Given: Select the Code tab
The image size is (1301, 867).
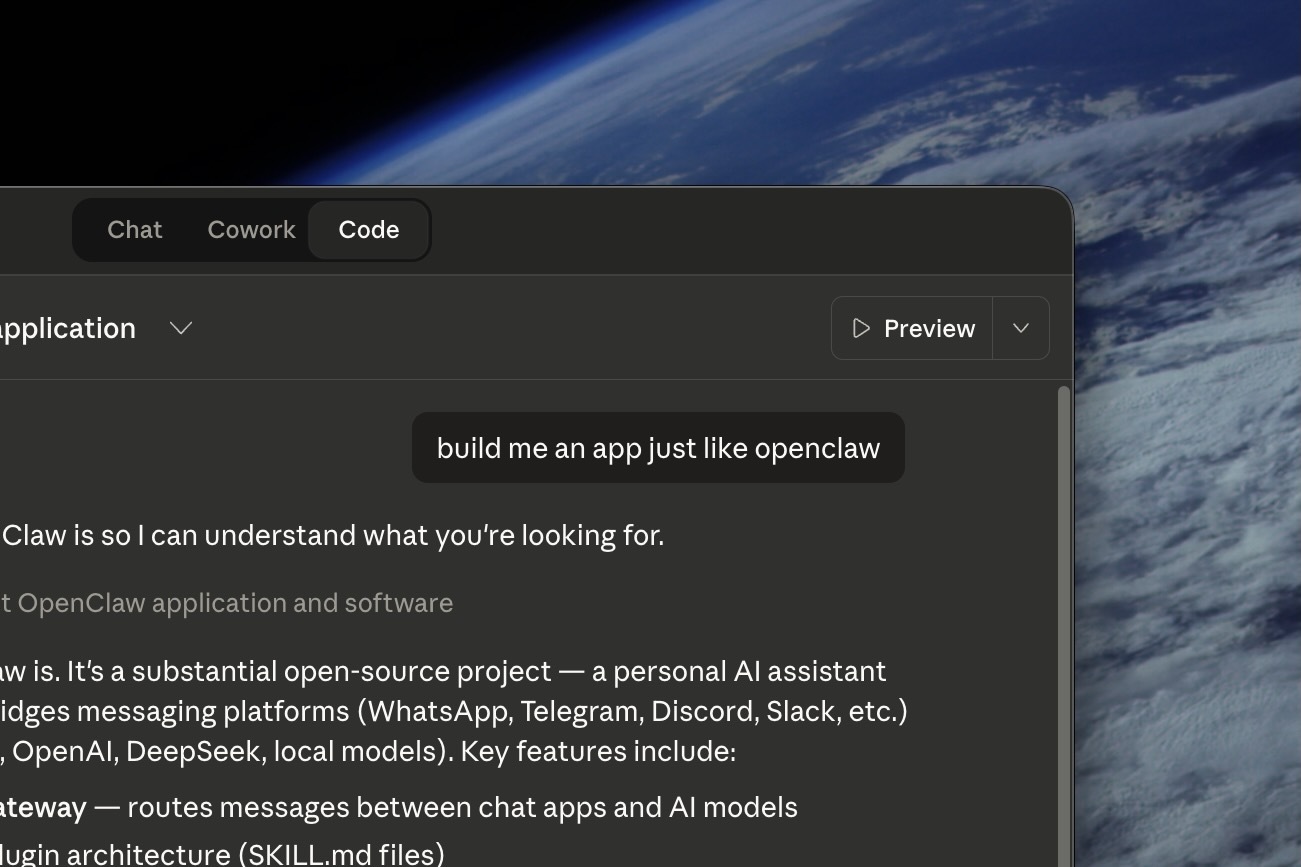Looking at the screenshot, I should [x=368, y=229].
